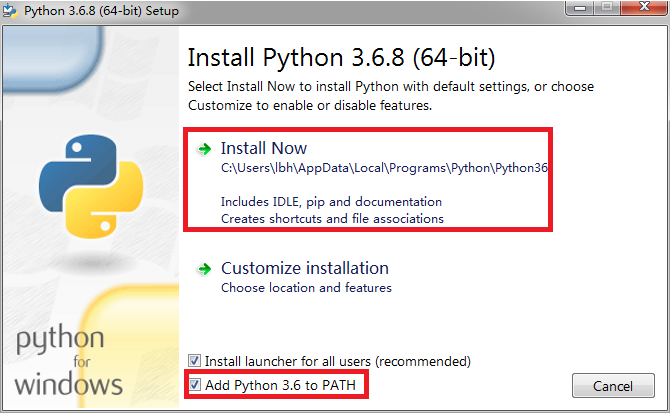Minimize the Python Setup window
671x415 pixels.
(x=580, y=7)
